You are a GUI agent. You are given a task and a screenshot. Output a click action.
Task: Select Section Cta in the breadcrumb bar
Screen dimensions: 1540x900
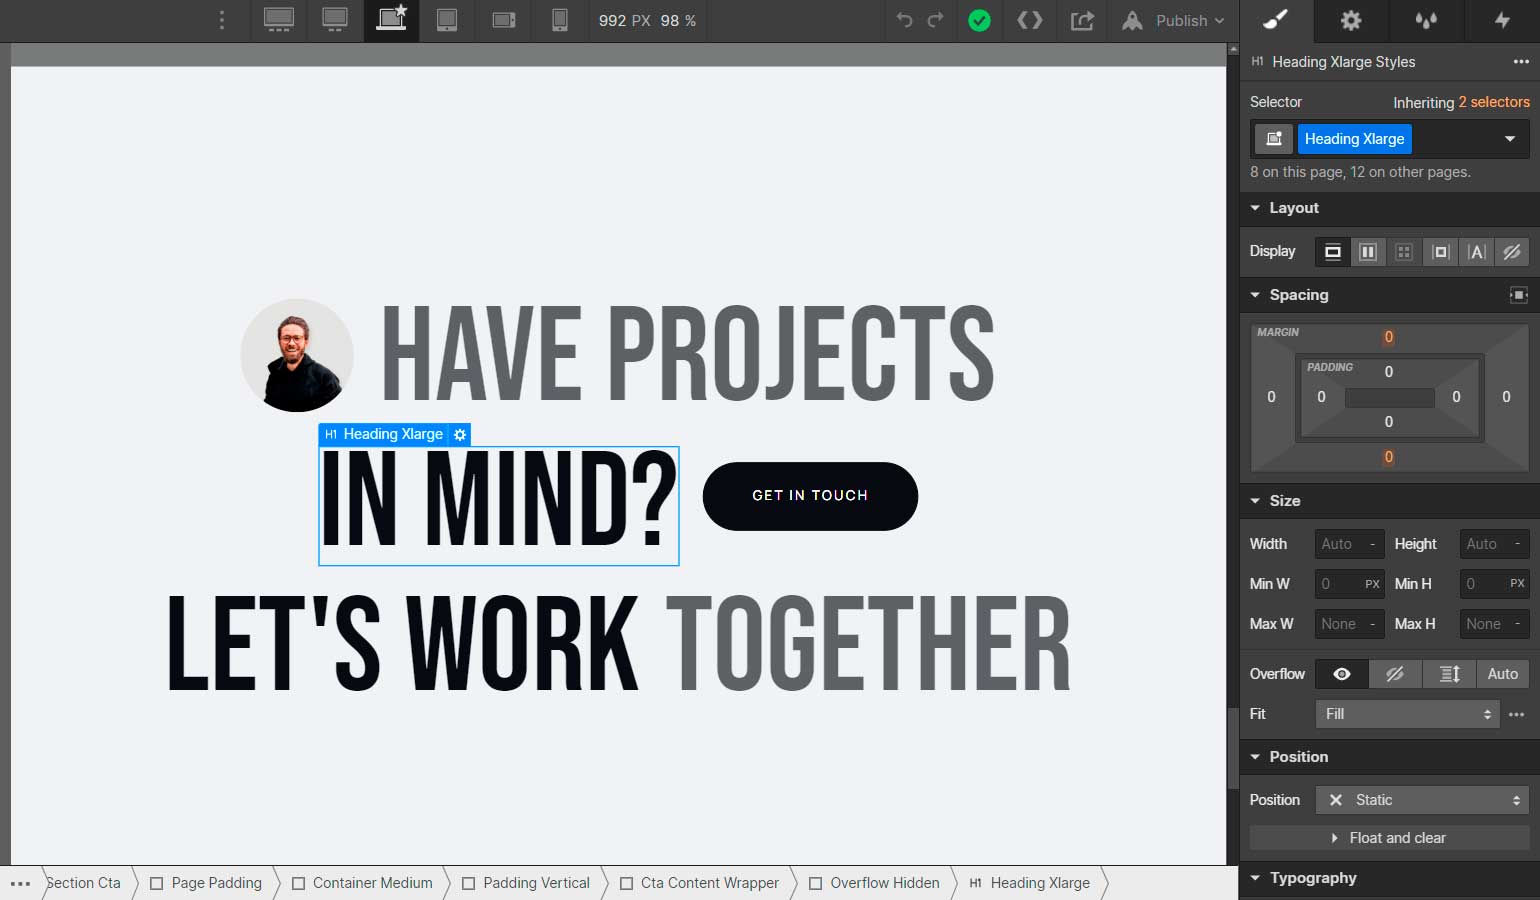[x=84, y=883]
